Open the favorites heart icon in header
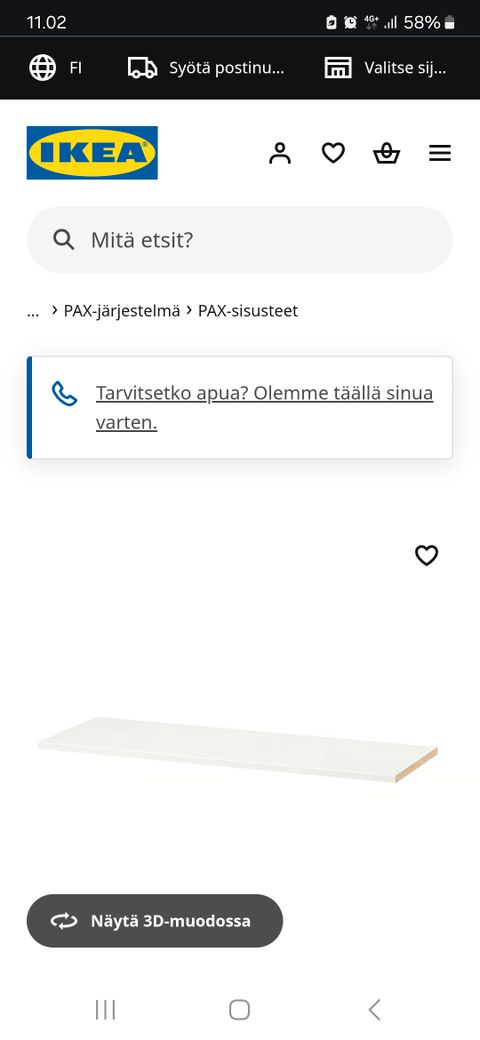The image size is (480, 1040). pyautogui.click(x=333, y=153)
